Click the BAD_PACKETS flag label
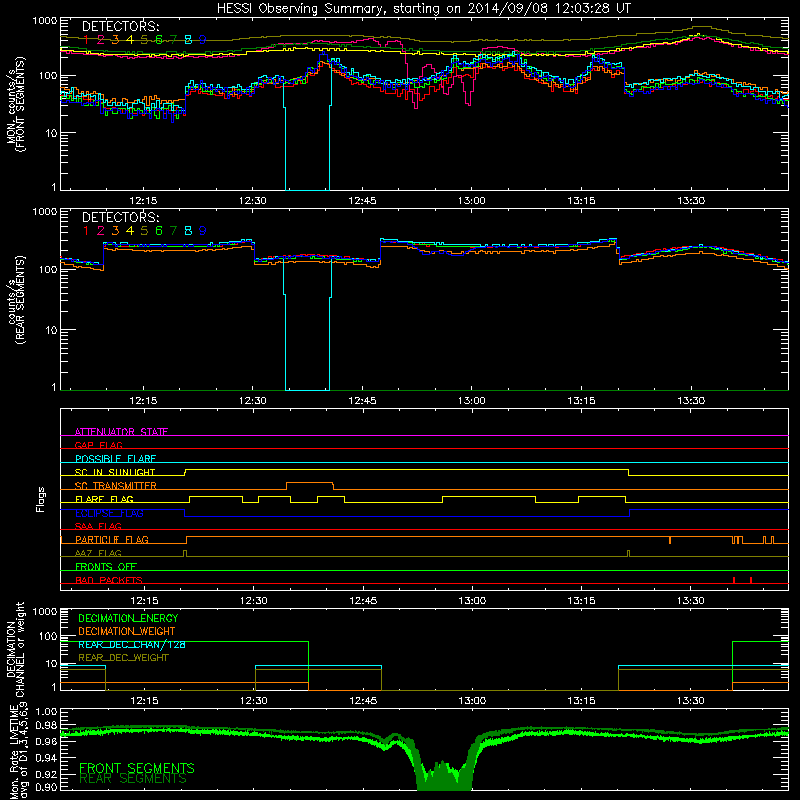Viewport: 800px width, 800px height. click(x=109, y=580)
